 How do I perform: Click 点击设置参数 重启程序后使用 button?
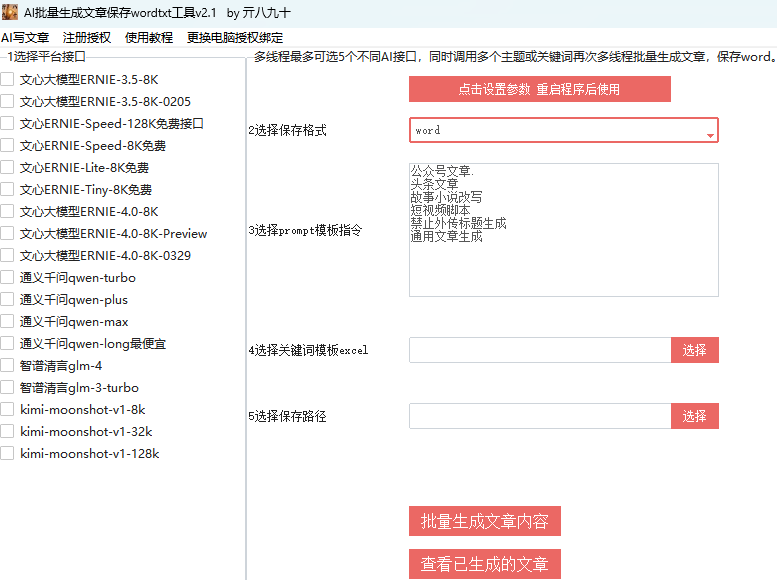point(539,89)
